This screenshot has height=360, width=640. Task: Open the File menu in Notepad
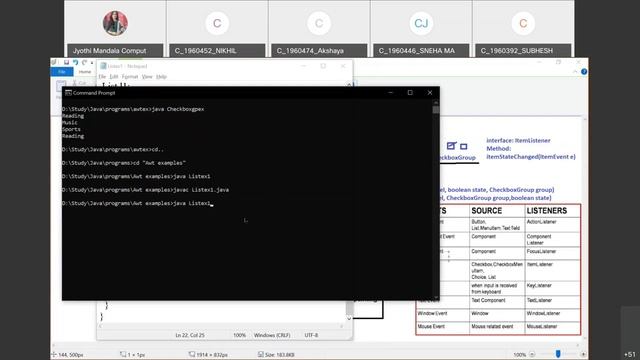coord(102,77)
